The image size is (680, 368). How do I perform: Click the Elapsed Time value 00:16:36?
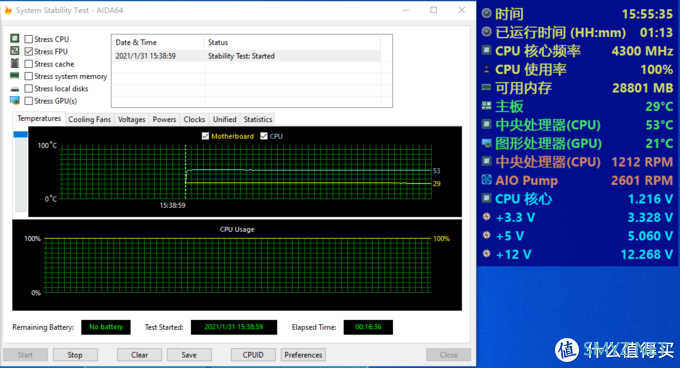(368, 327)
